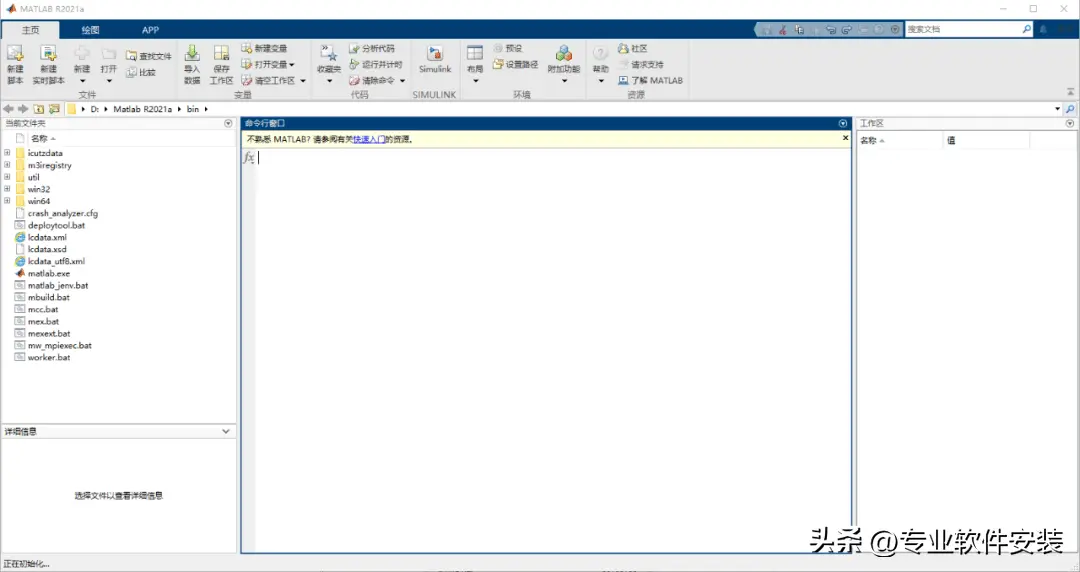Switch to the APP tab

(x=150, y=30)
